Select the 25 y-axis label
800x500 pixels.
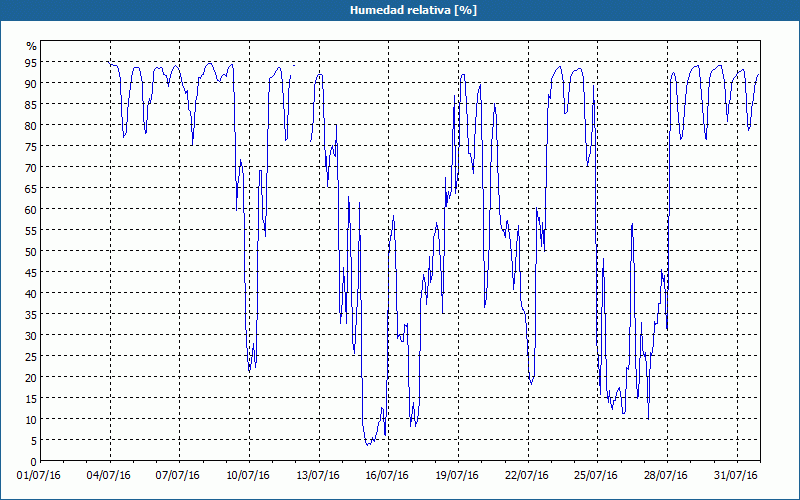(x=31, y=356)
